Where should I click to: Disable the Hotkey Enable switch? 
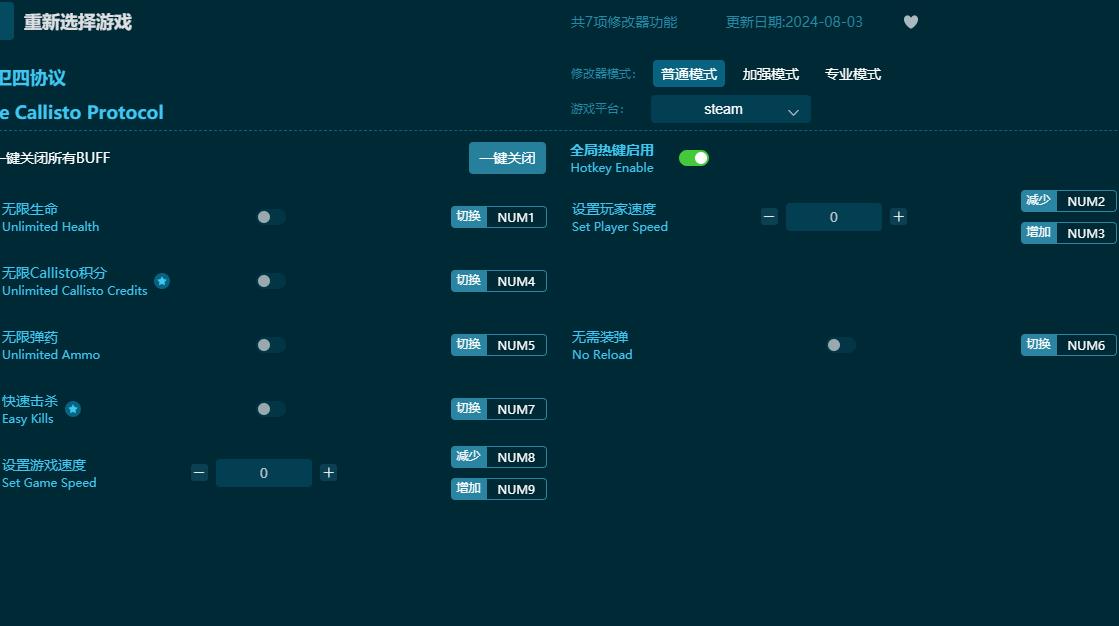[x=693, y=158]
